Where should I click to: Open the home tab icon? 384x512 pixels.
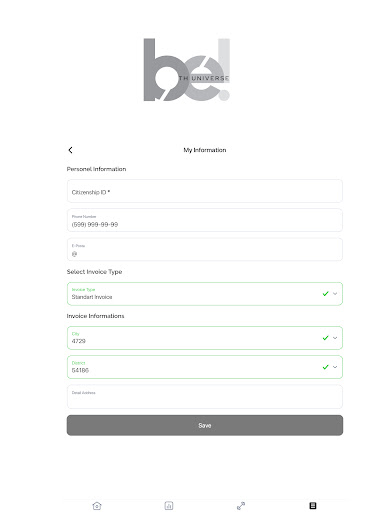click(x=97, y=506)
